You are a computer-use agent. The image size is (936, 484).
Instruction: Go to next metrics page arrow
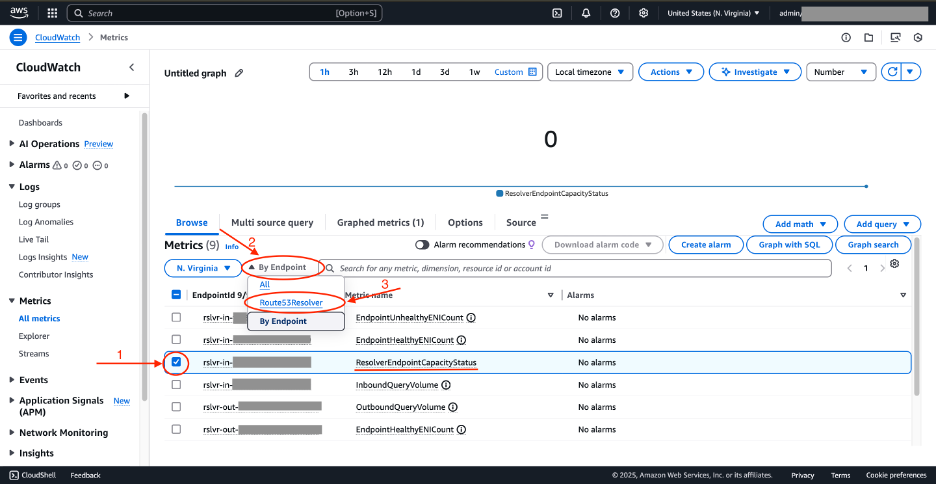point(882,269)
